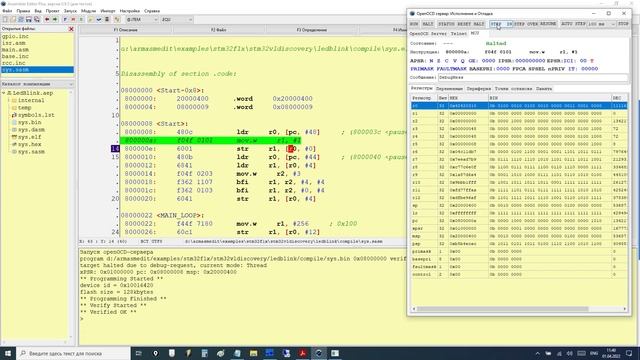
Task: Open the Правка menu
Action: pos(23,11)
